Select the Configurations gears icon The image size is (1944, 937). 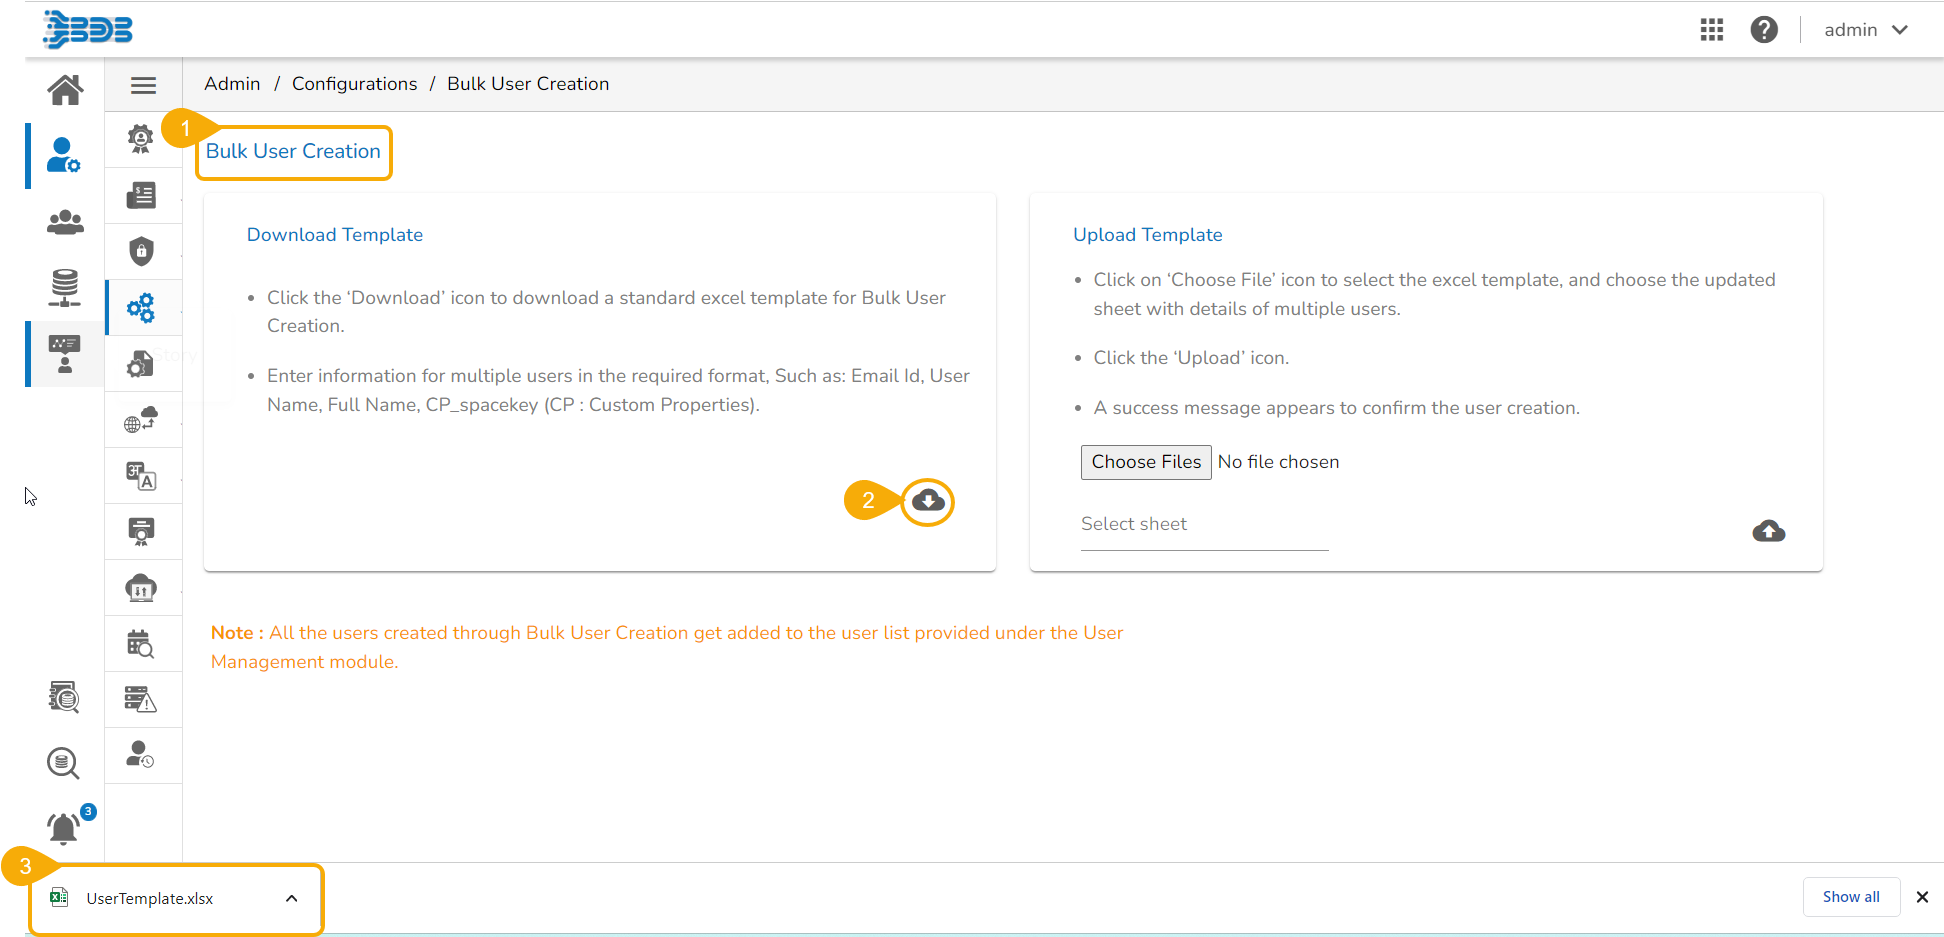[141, 307]
